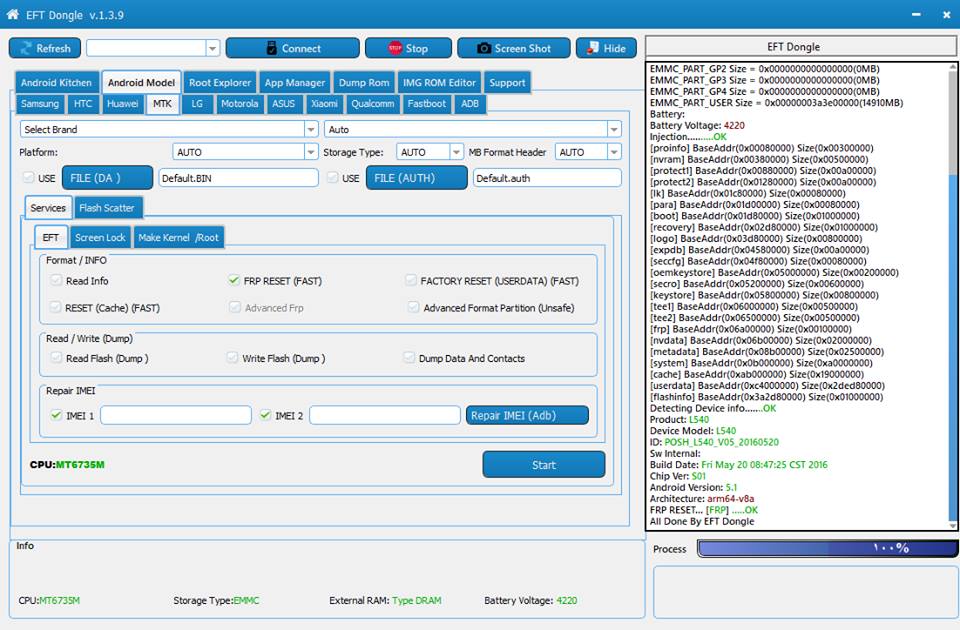960x630 pixels.
Task: Close the EFT Dongle window
Action: click(943, 14)
